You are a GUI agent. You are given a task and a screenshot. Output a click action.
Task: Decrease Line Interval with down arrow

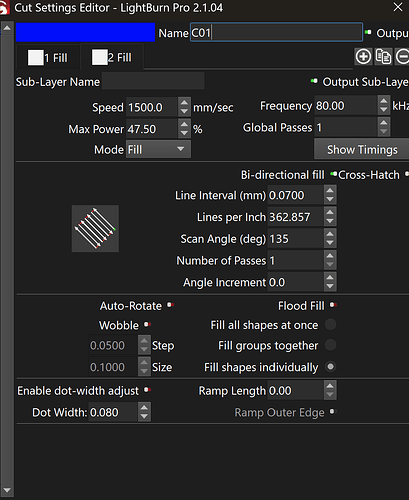click(x=330, y=199)
